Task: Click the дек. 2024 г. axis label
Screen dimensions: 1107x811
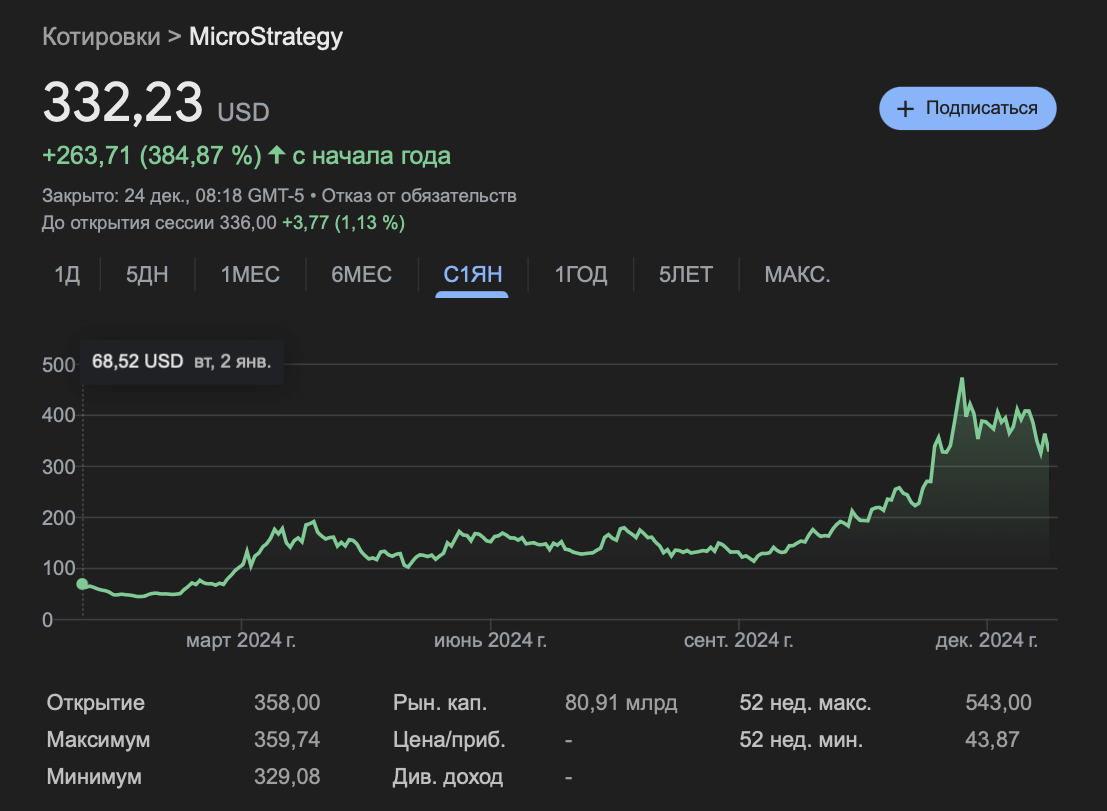Action: 986,640
